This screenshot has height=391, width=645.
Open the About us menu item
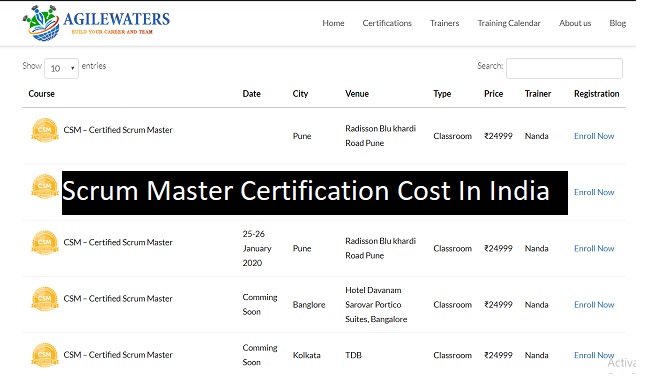575,23
